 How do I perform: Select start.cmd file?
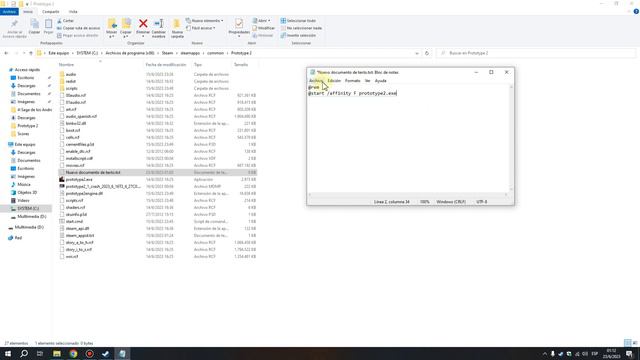(74, 222)
